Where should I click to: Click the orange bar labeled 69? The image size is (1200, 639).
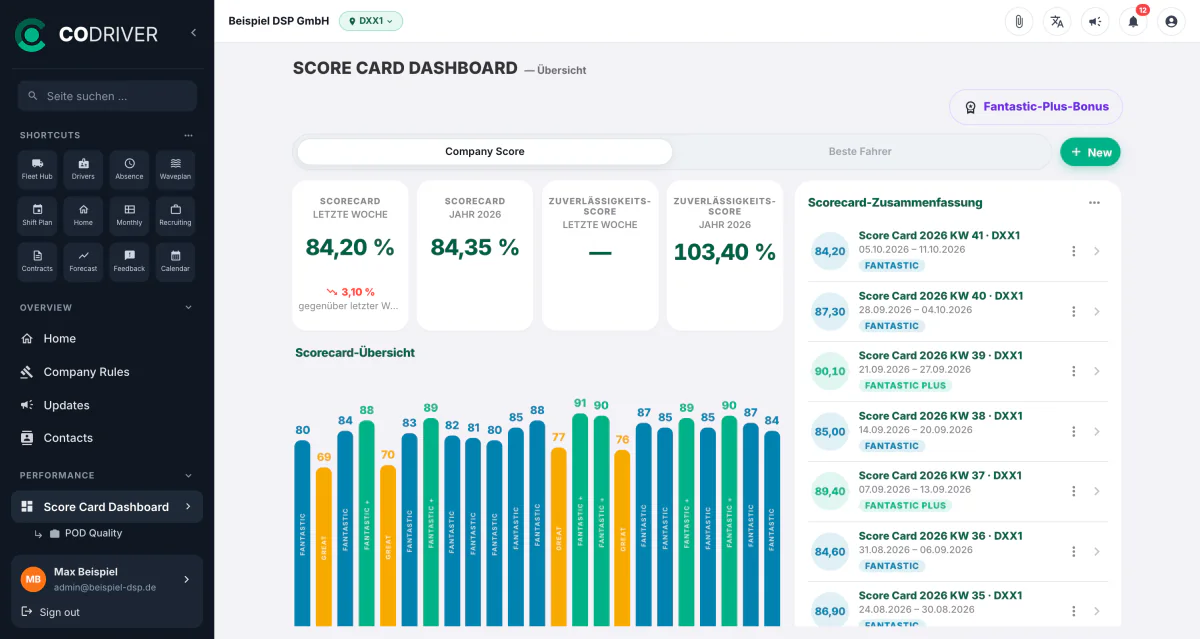coord(323,546)
